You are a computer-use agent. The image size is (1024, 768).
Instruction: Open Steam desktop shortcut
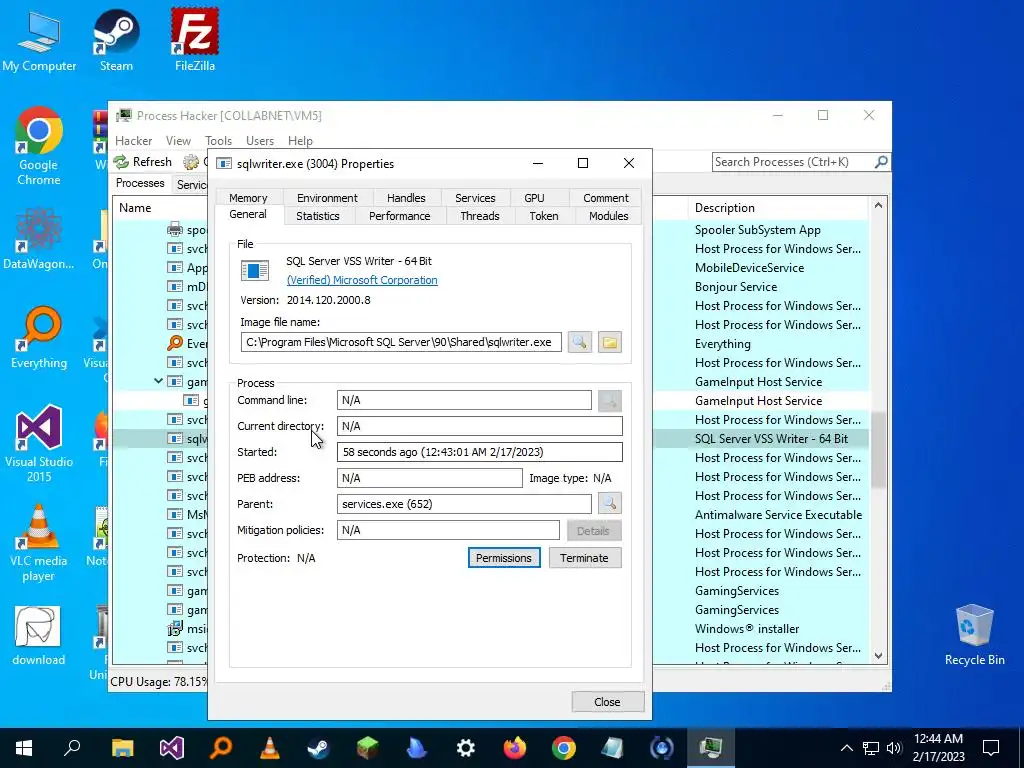click(x=116, y=39)
